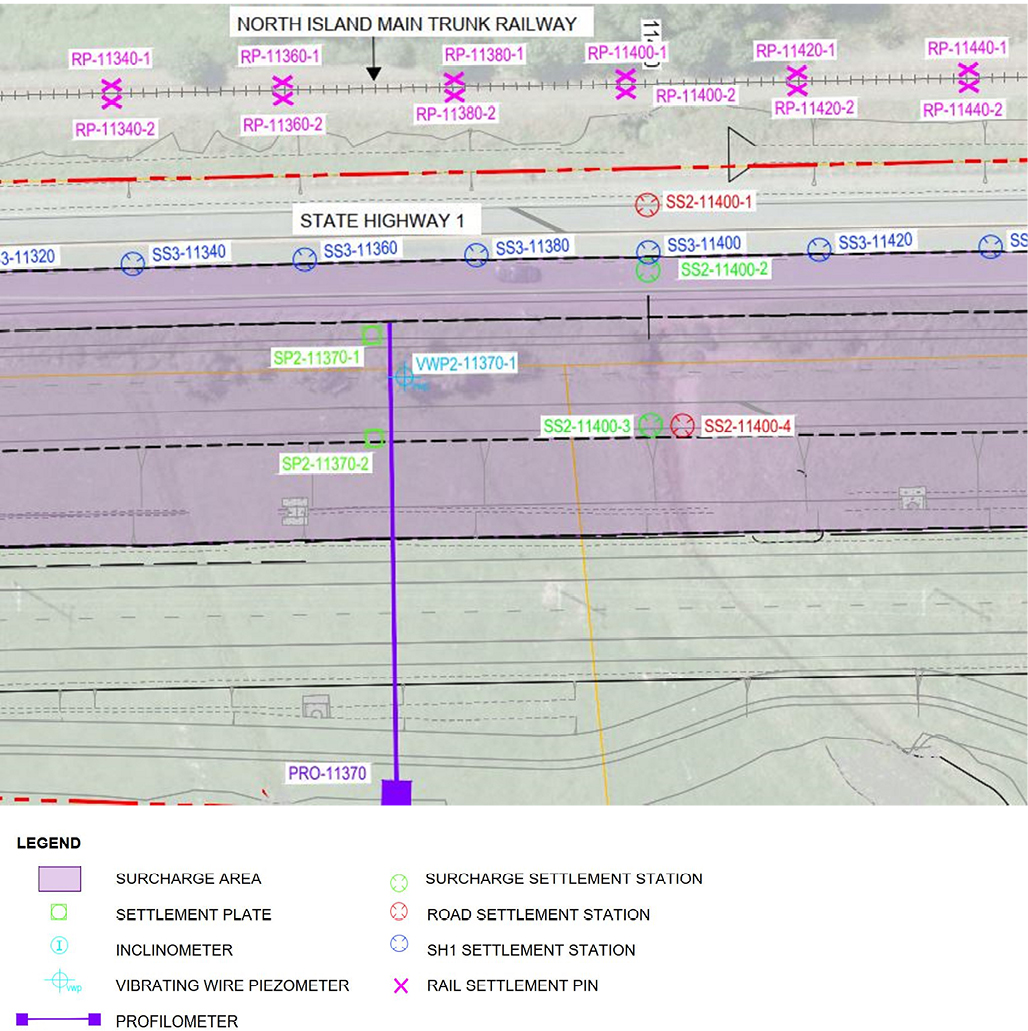
Task: Click the Surcharge Area purple legend swatch
Action: pos(59,879)
